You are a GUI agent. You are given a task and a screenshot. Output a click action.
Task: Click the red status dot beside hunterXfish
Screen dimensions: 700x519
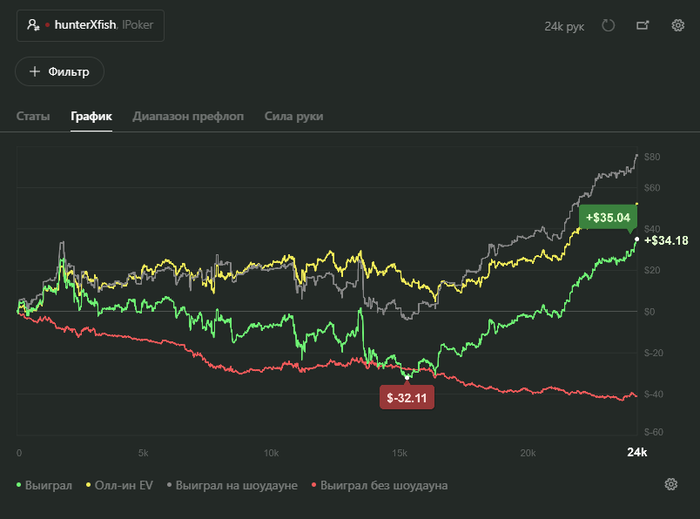pos(47,25)
